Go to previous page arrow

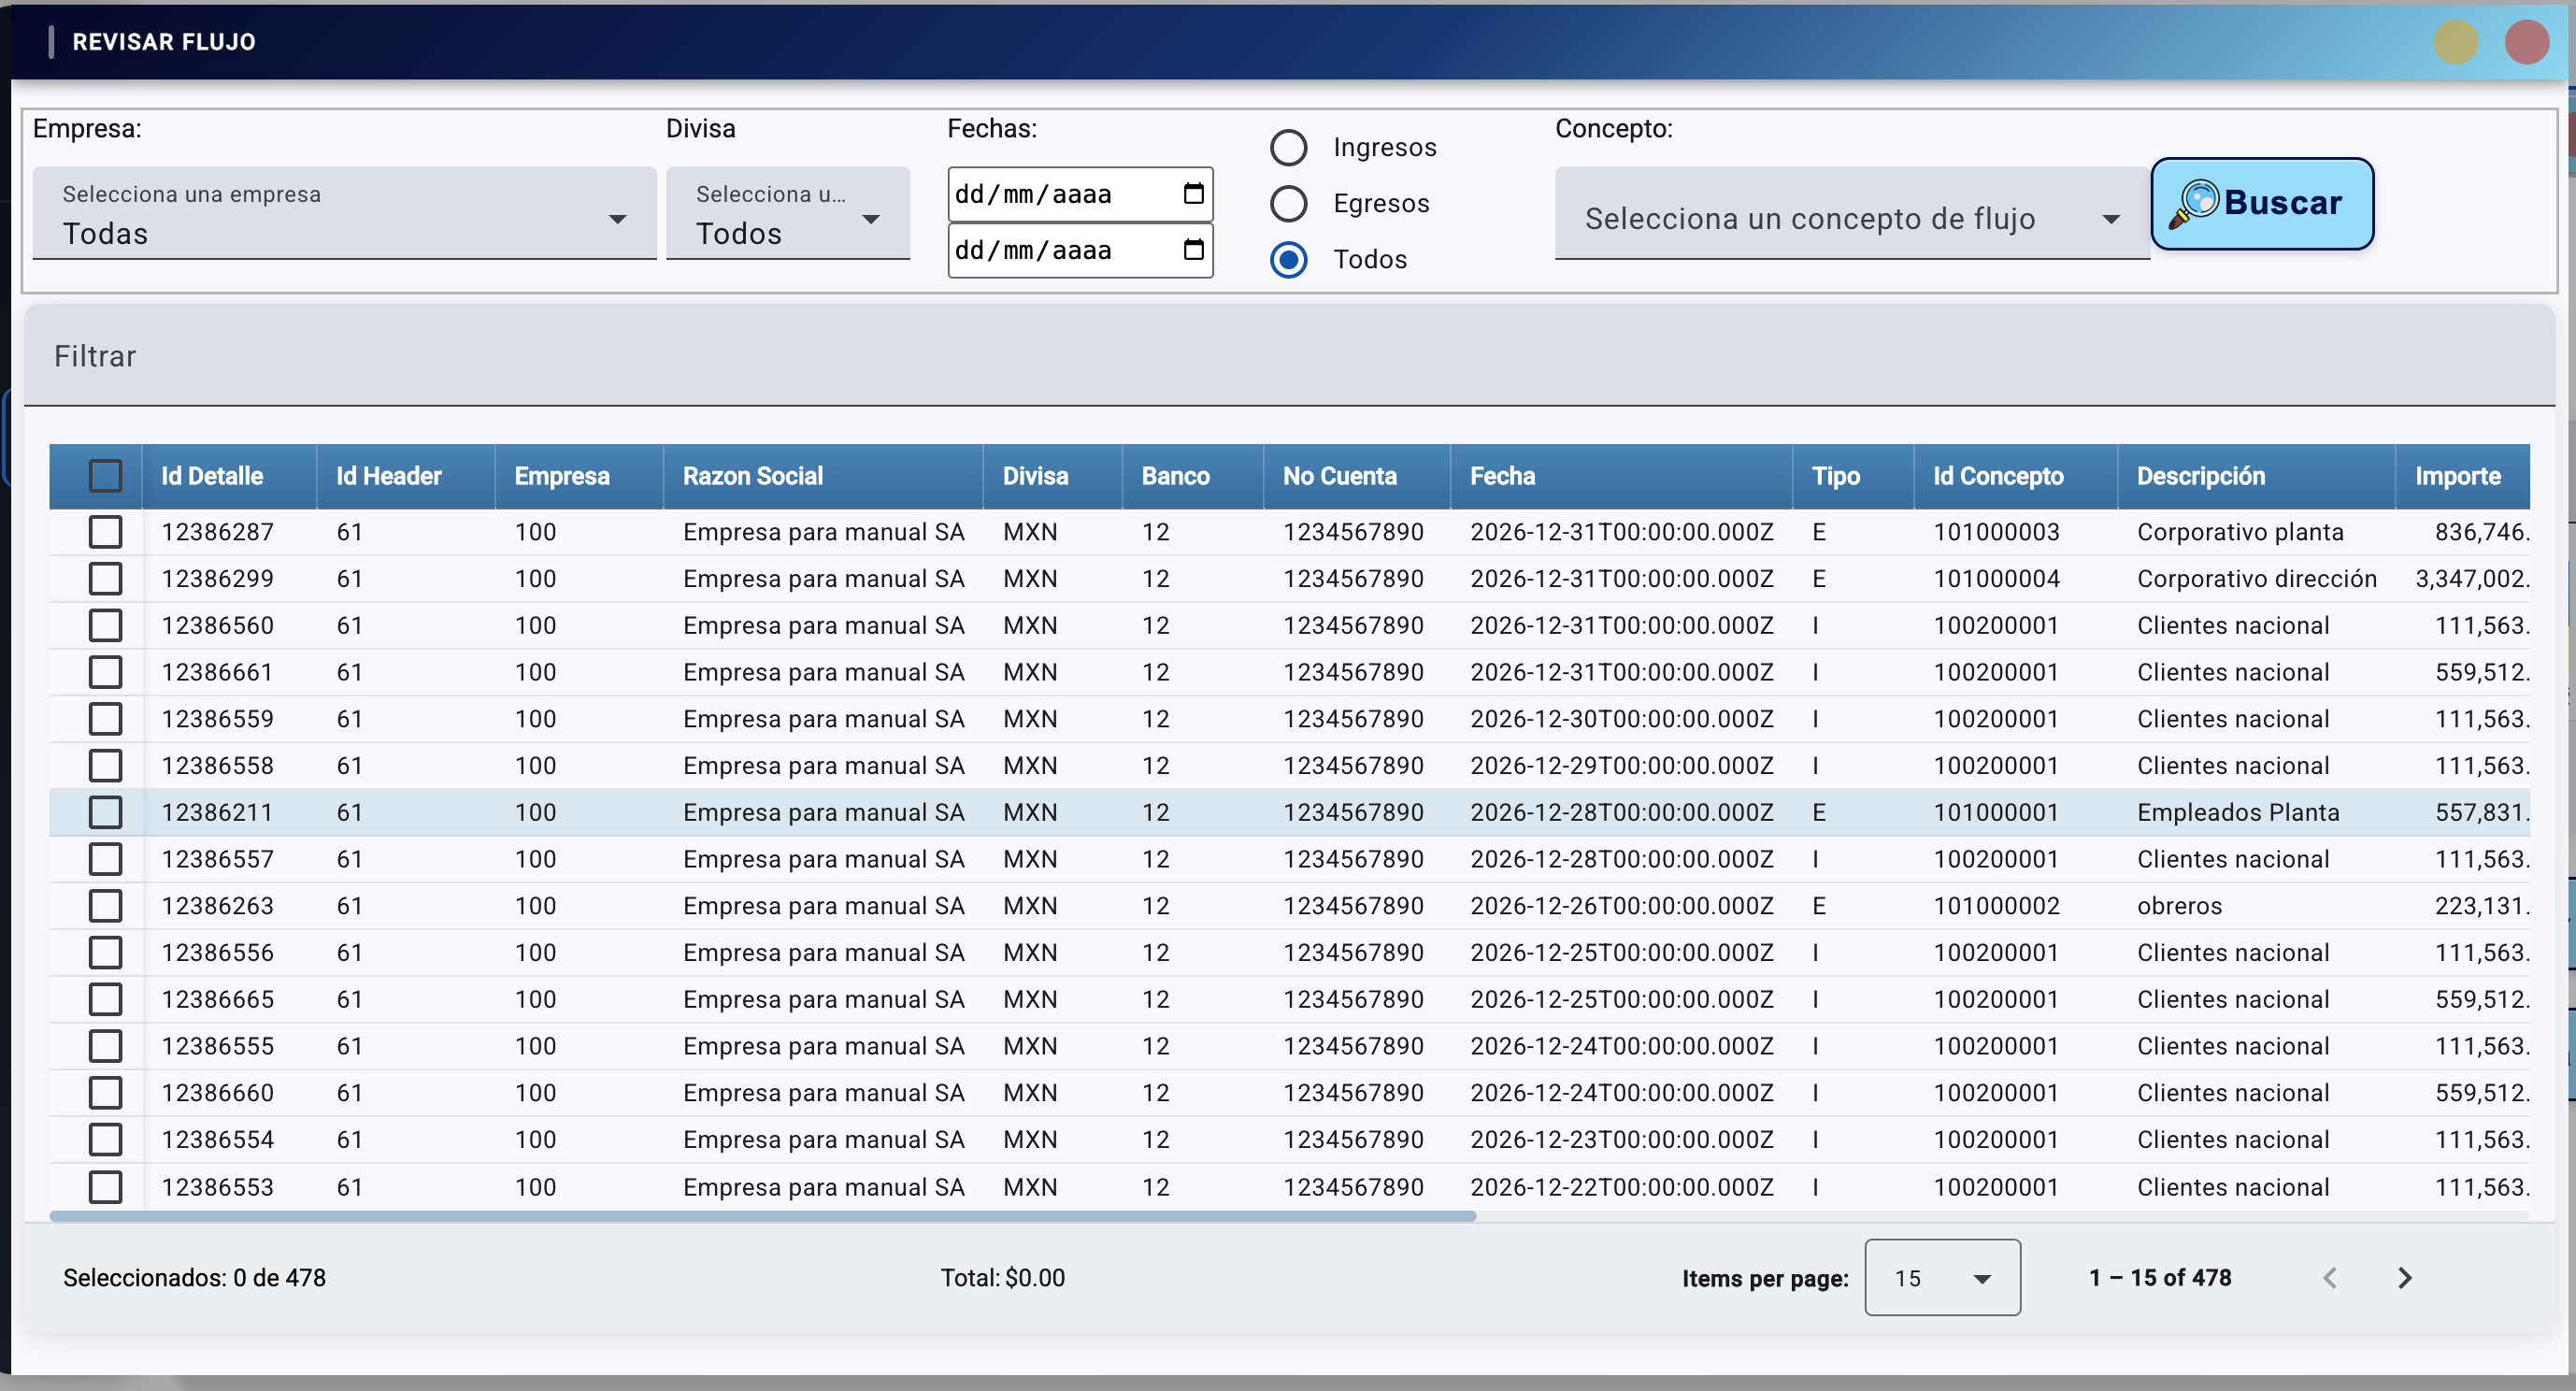[x=2329, y=1277]
